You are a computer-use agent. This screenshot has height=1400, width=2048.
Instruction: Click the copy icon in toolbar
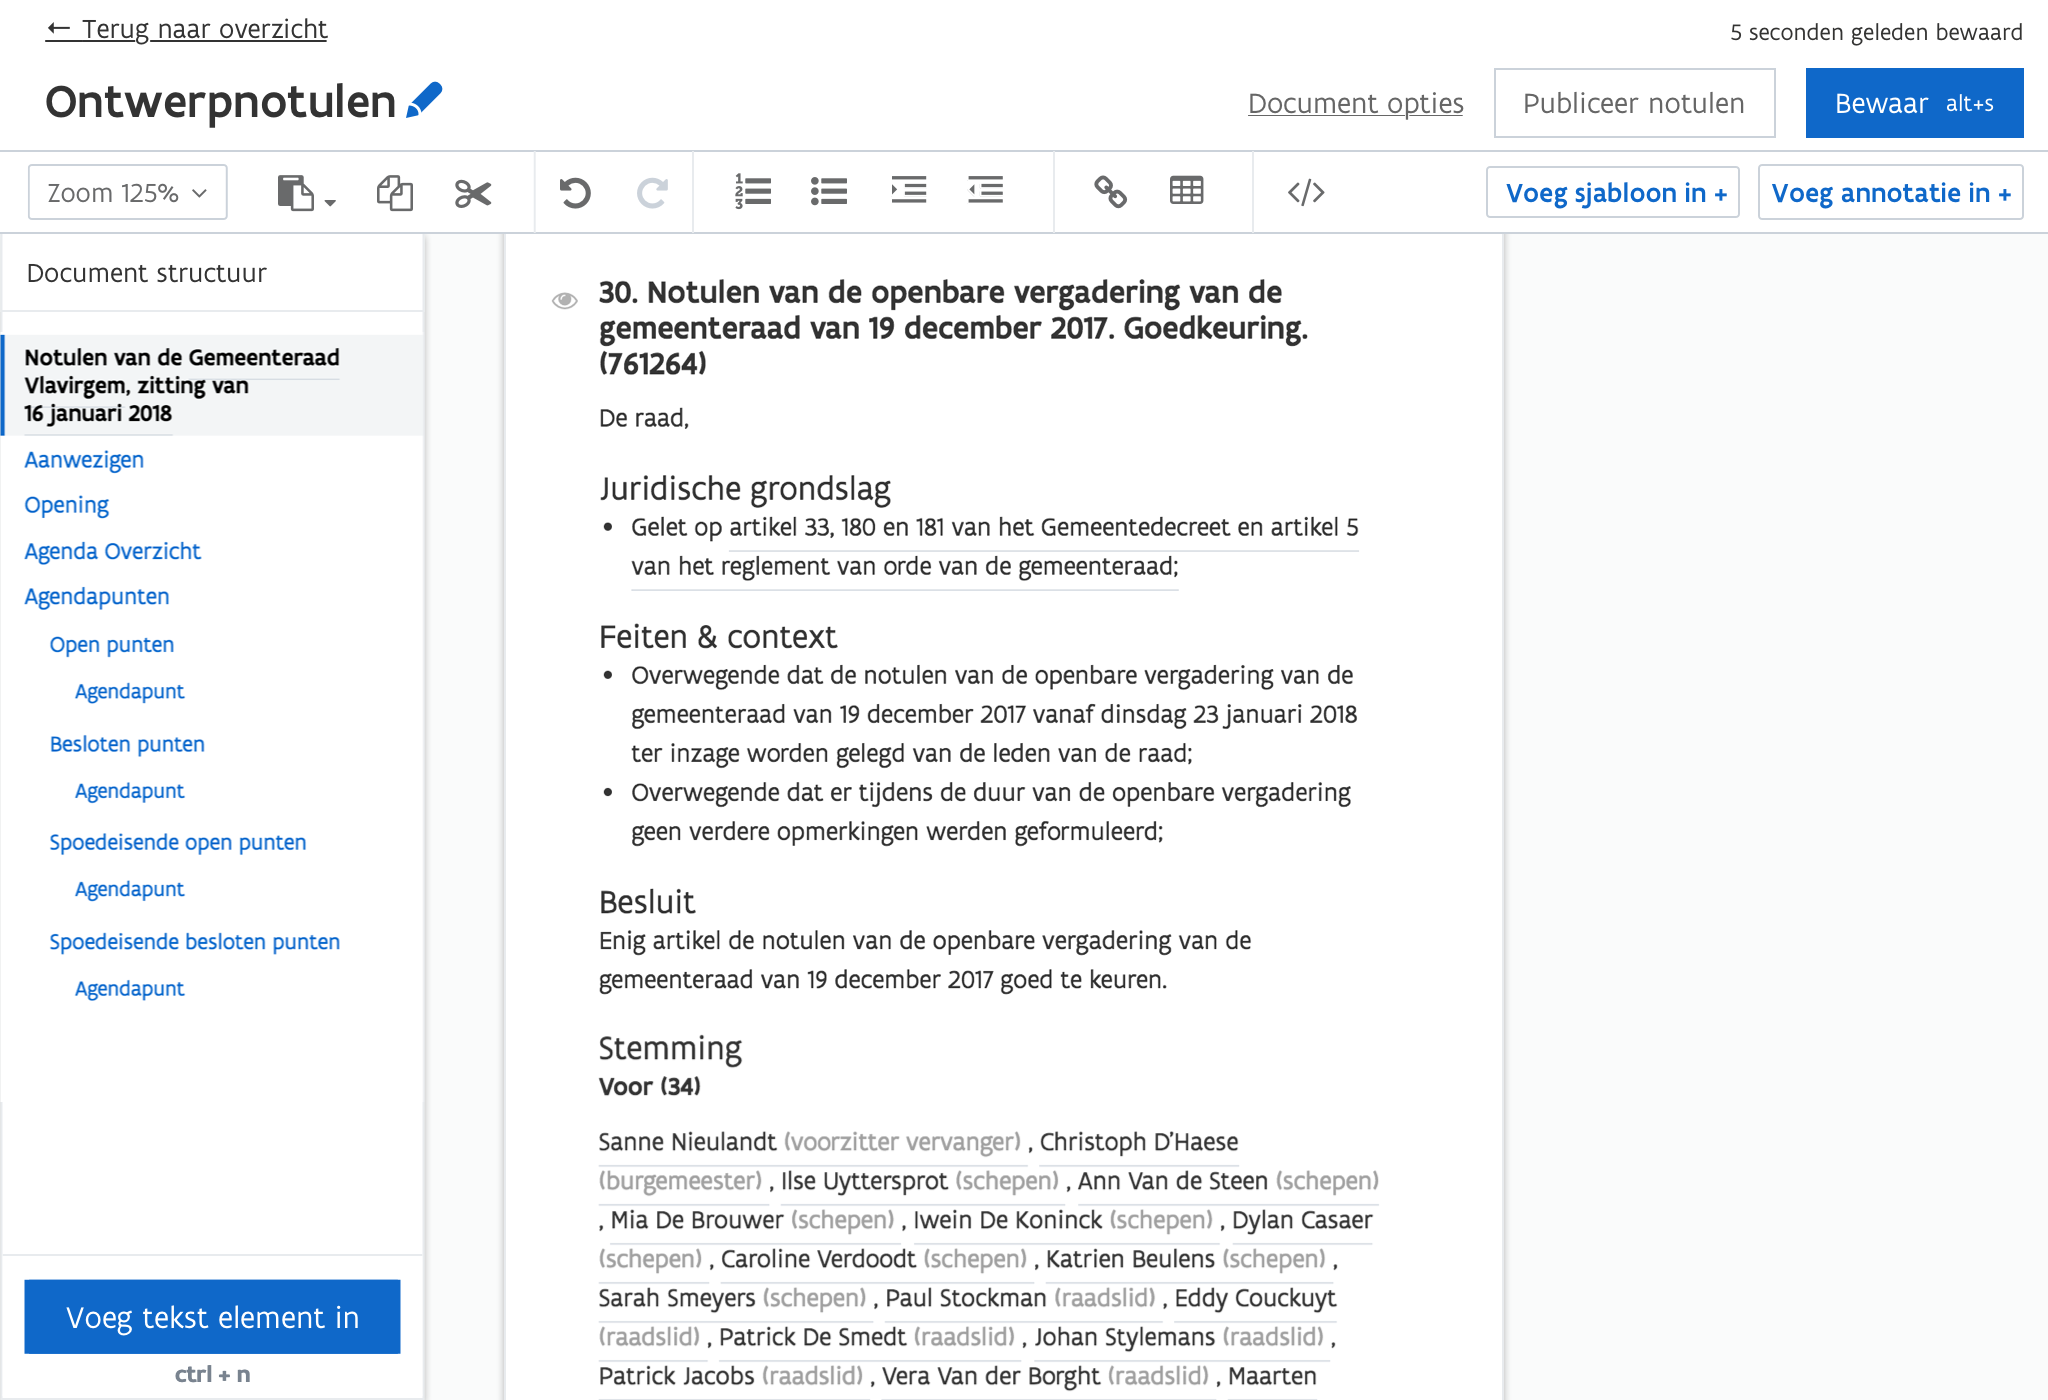(394, 192)
